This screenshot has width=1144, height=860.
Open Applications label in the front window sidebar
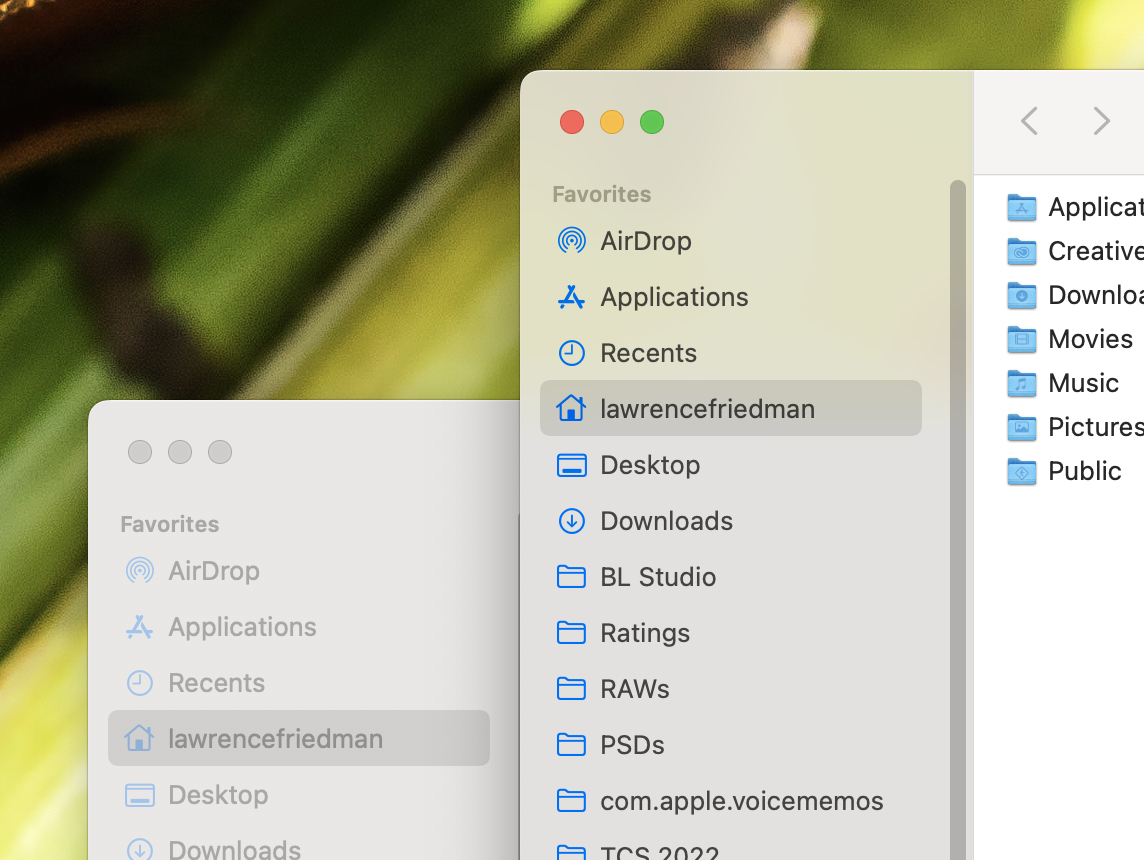[674, 297]
